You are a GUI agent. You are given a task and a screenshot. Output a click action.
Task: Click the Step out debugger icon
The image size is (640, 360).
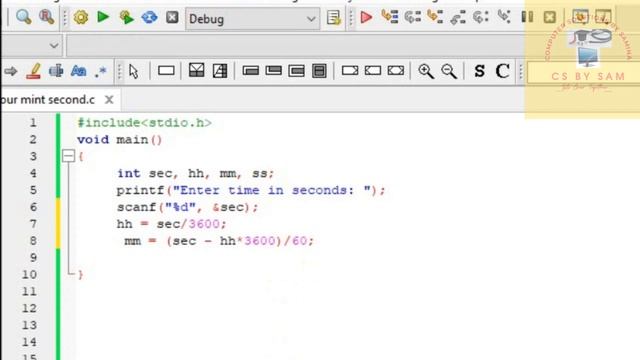[x=458, y=17]
